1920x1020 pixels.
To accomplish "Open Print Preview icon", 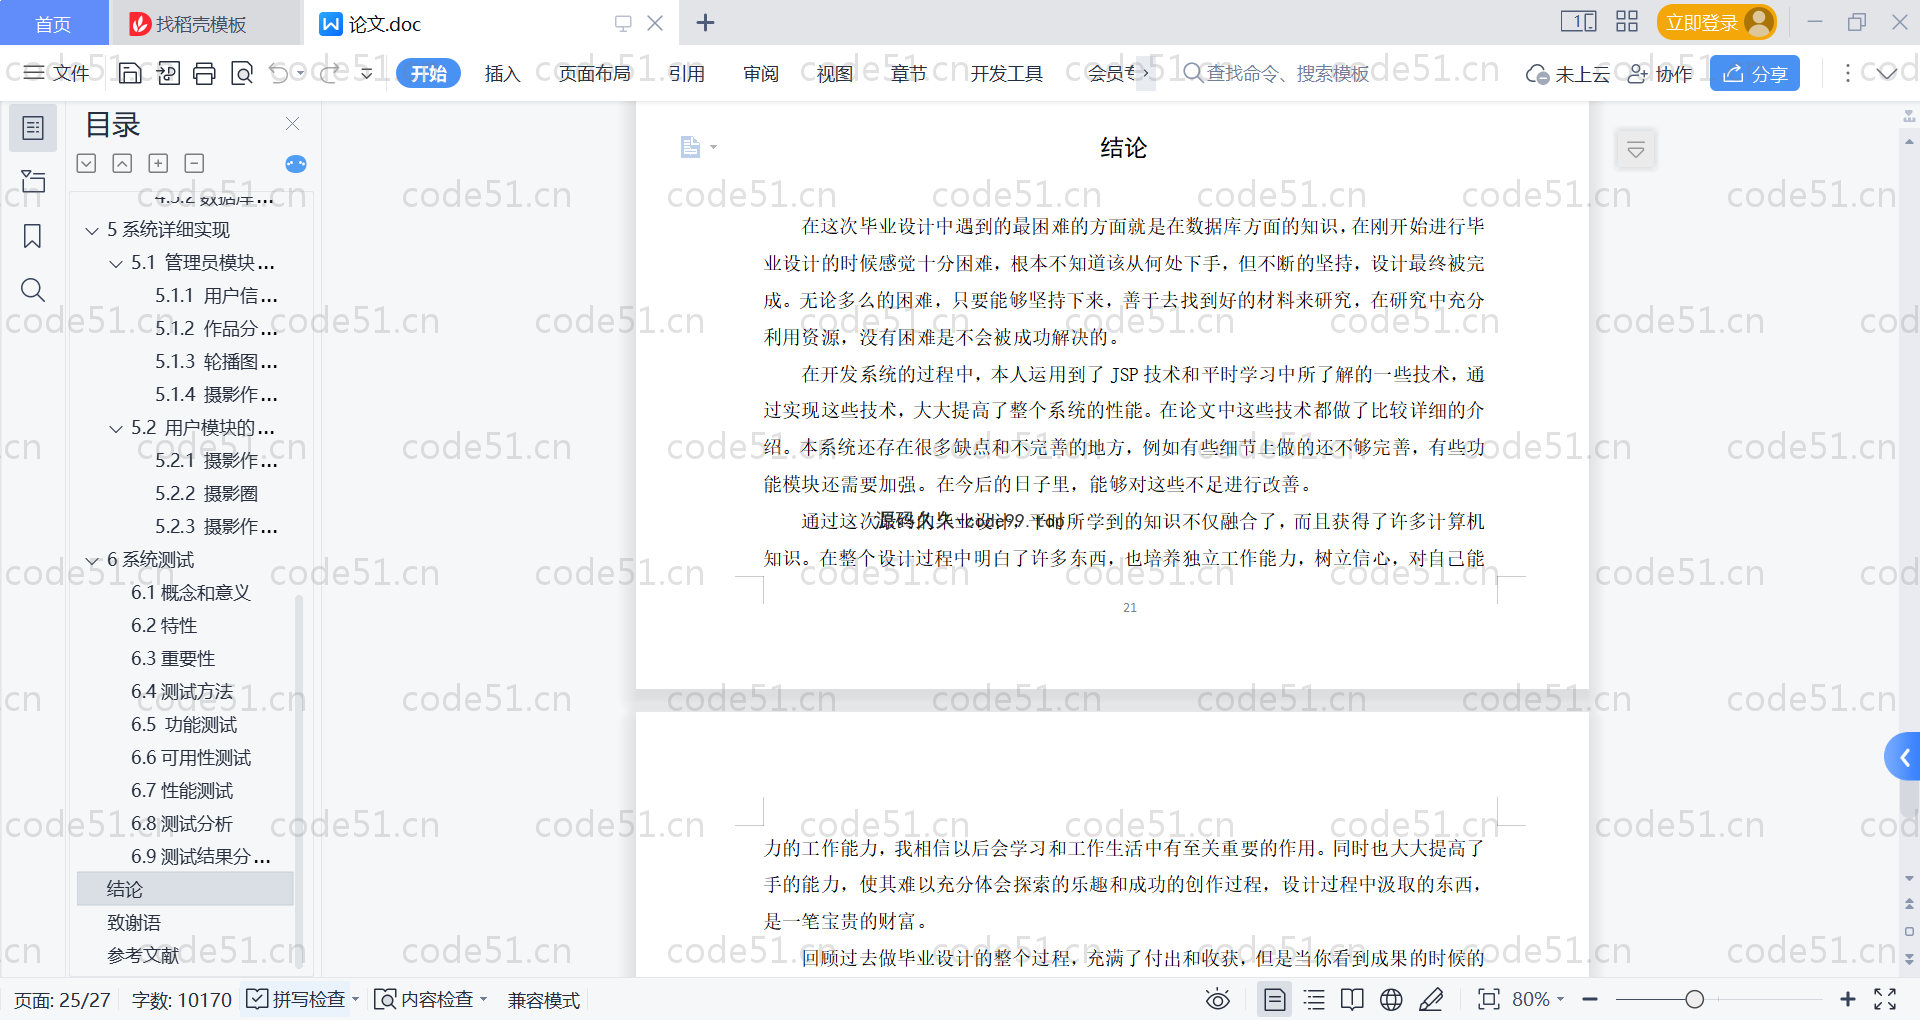I will [242, 73].
